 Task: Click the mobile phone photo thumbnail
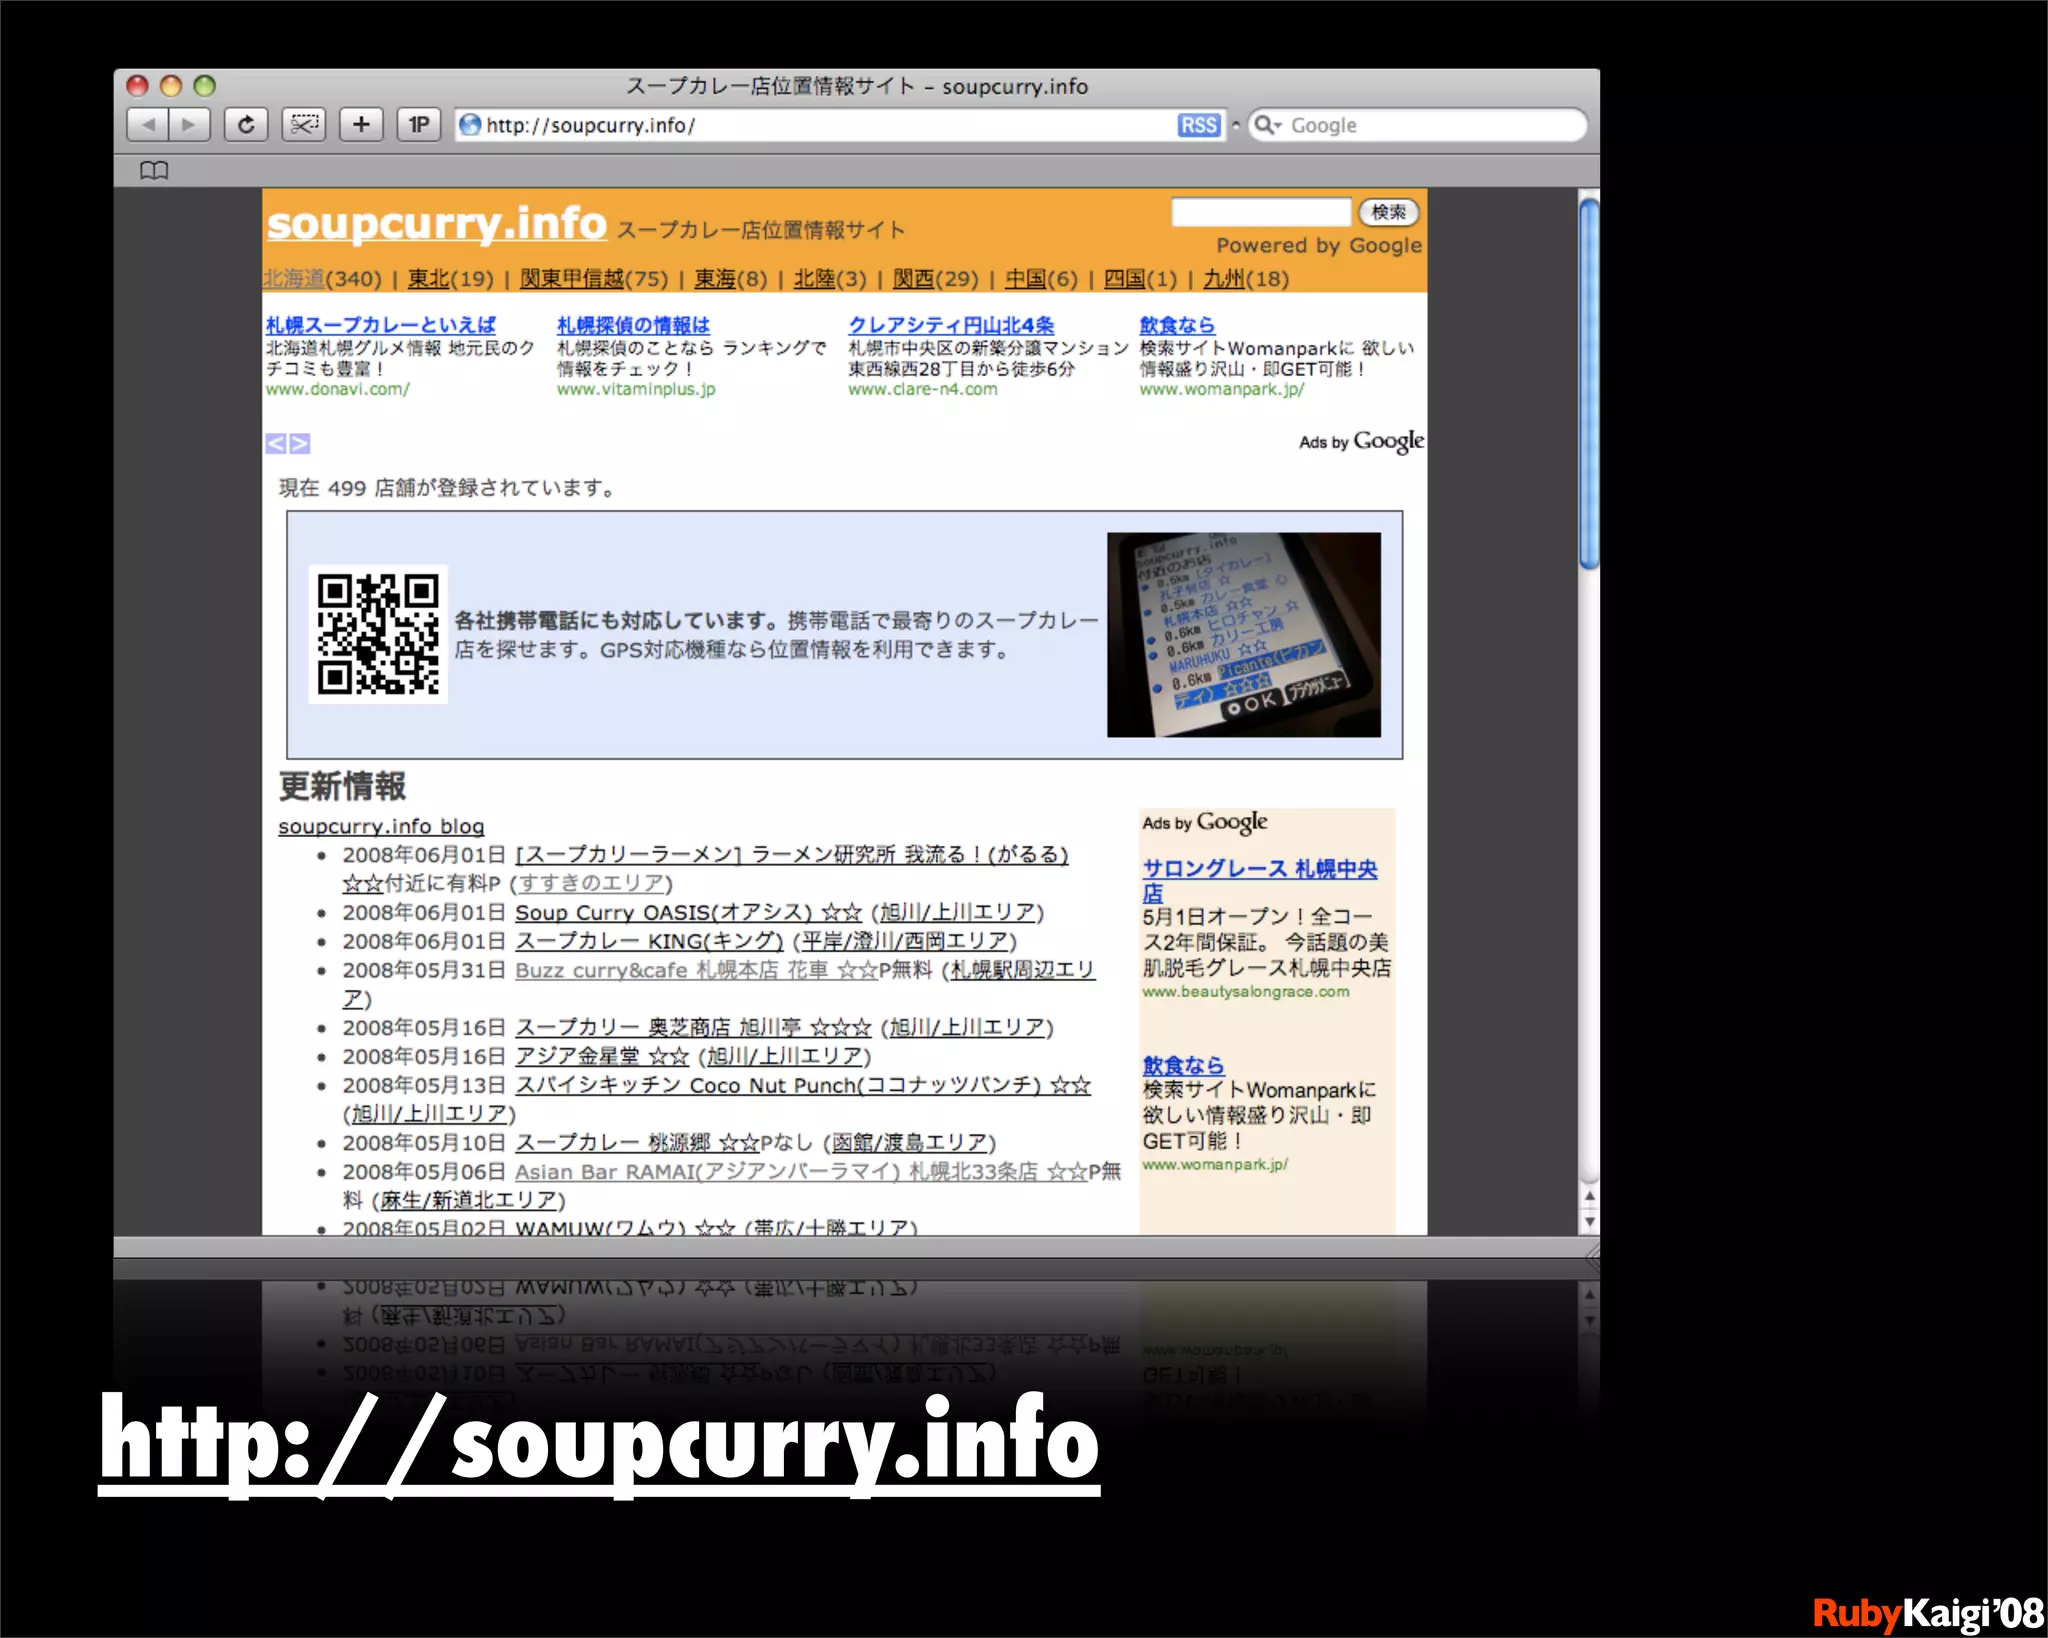[x=1243, y=635]
